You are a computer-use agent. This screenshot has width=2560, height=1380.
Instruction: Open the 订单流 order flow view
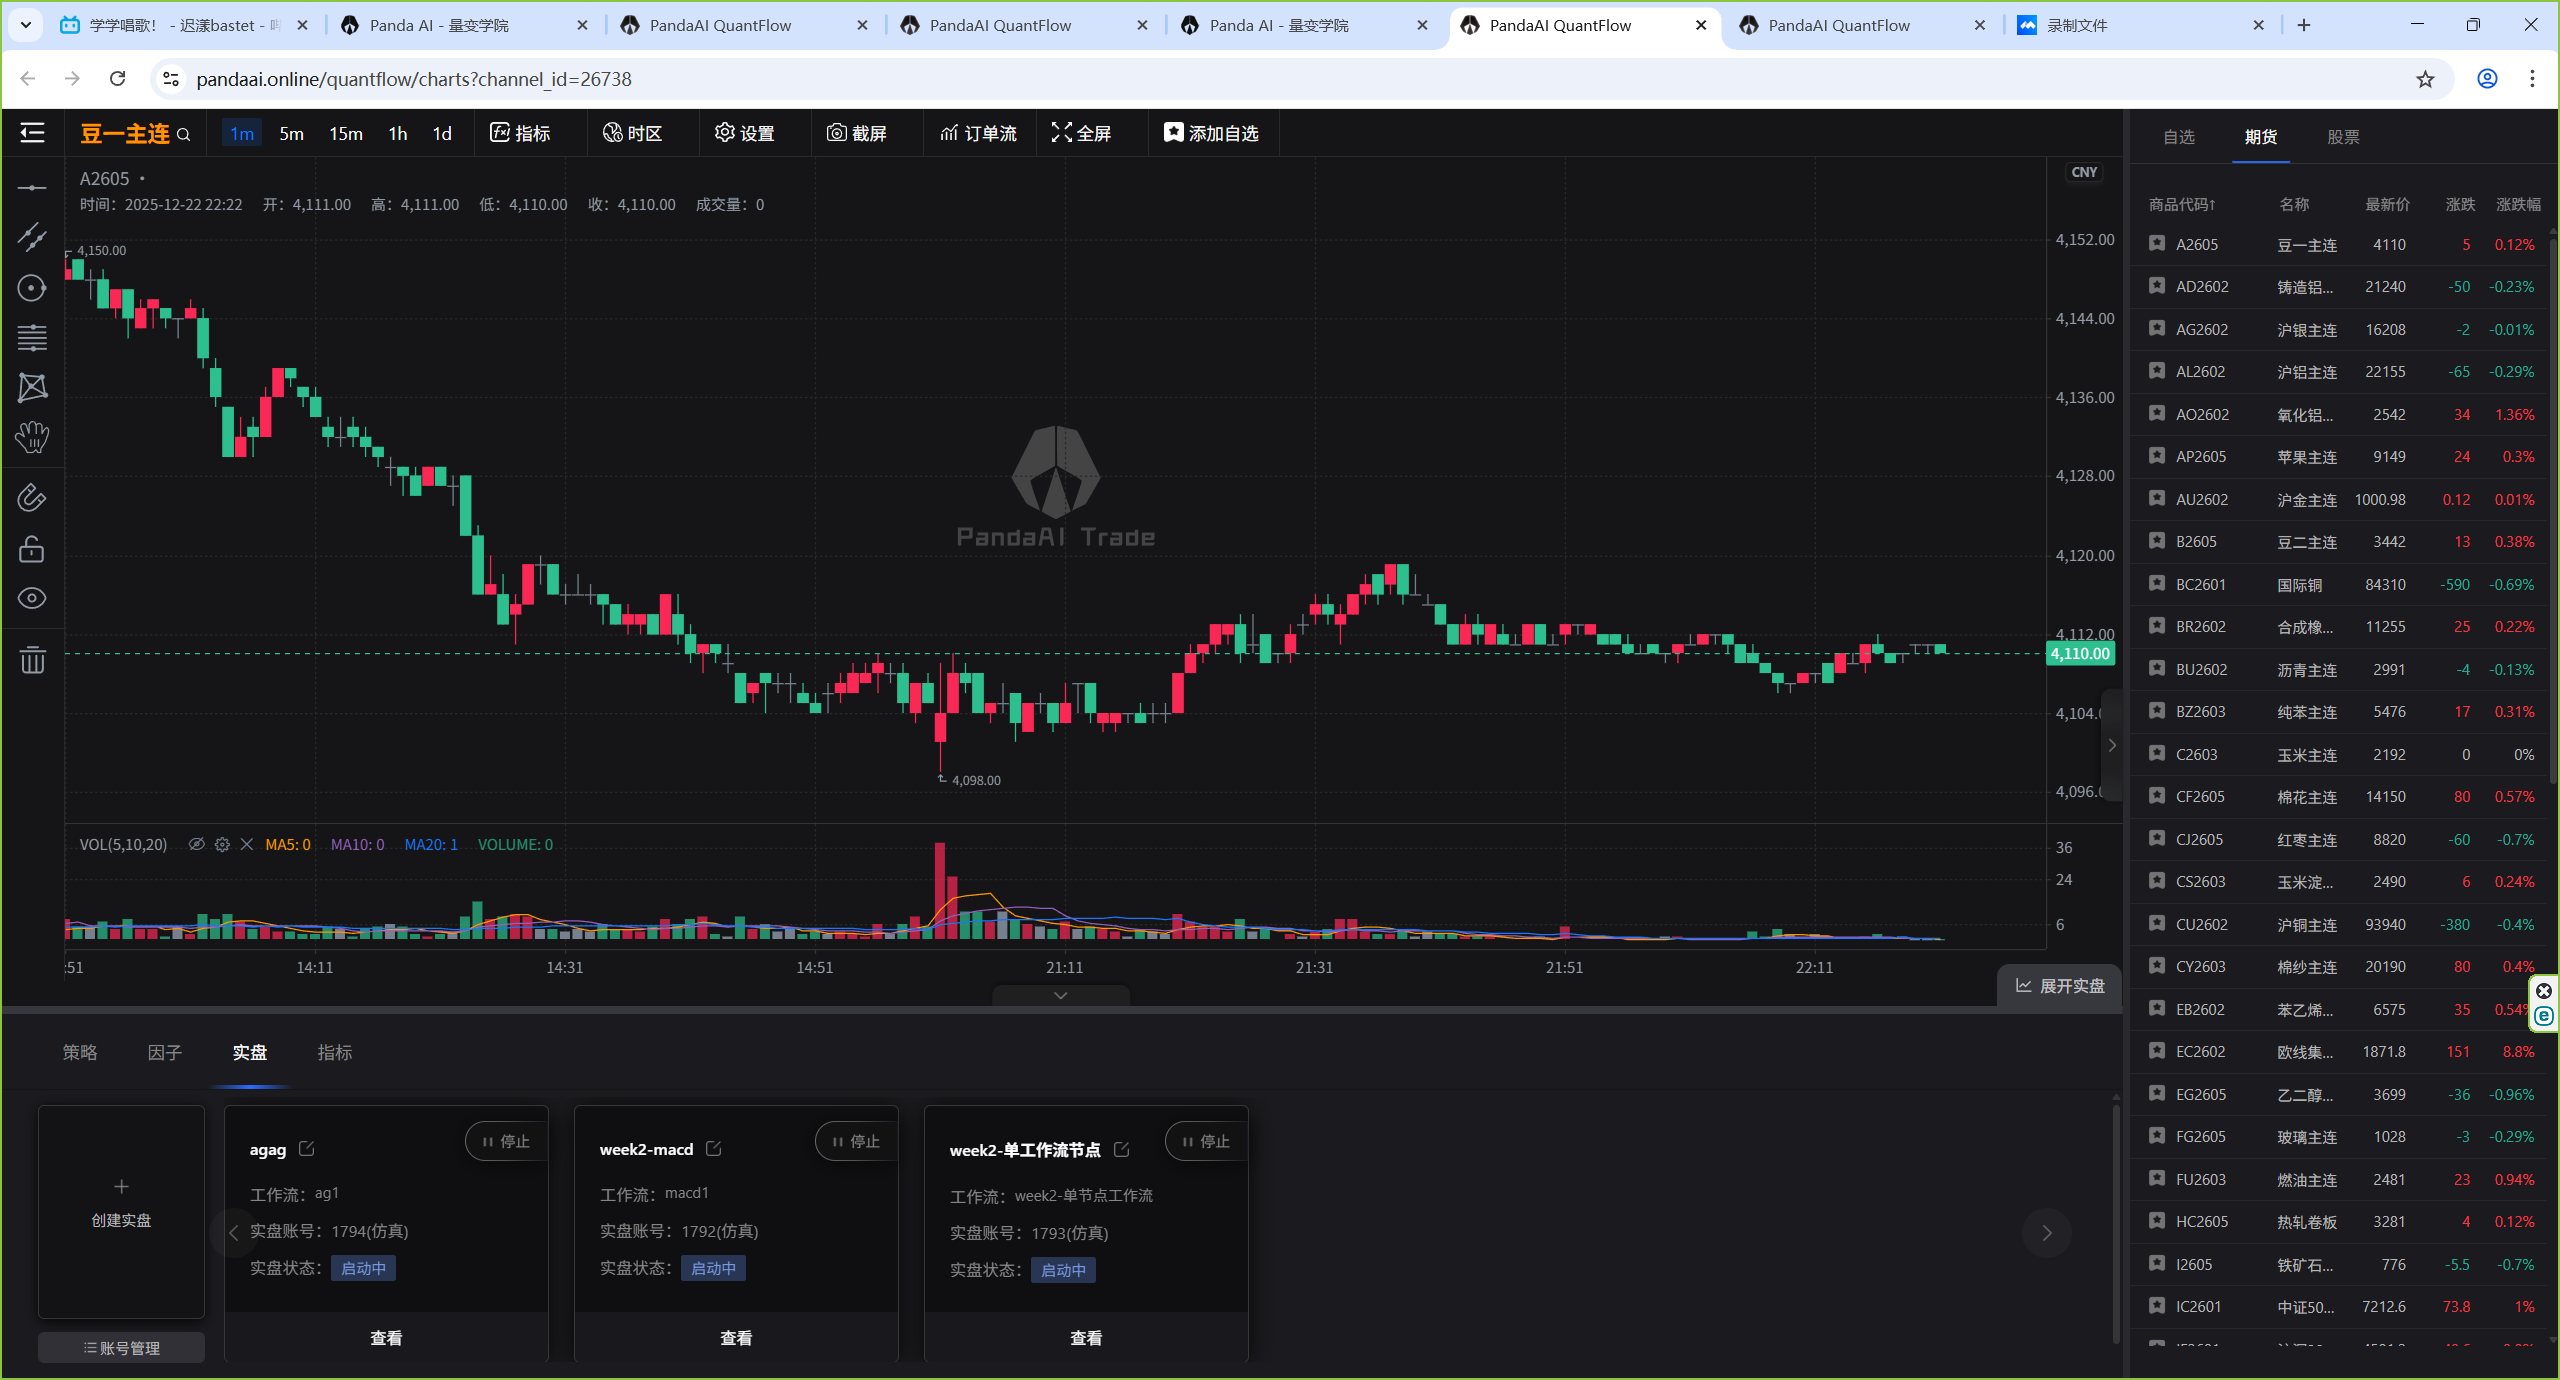(x=978, y=133)
